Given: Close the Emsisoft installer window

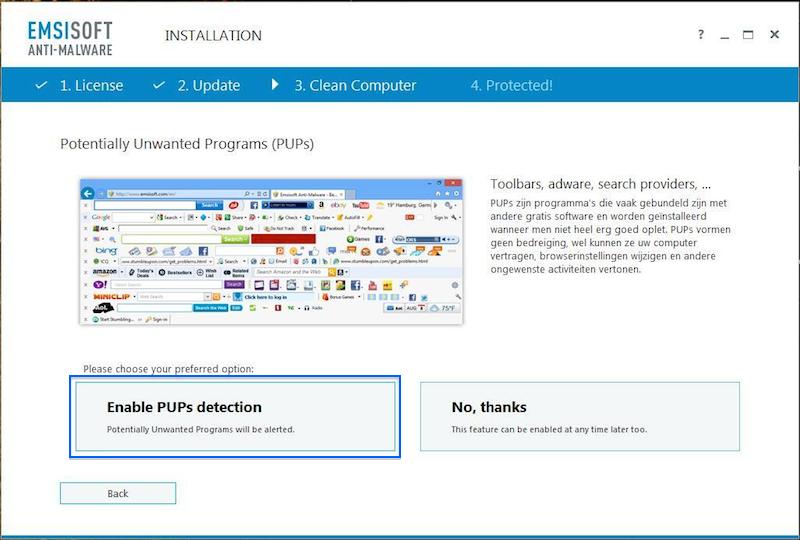Looking at the screenshot, I should pos(774,34).
